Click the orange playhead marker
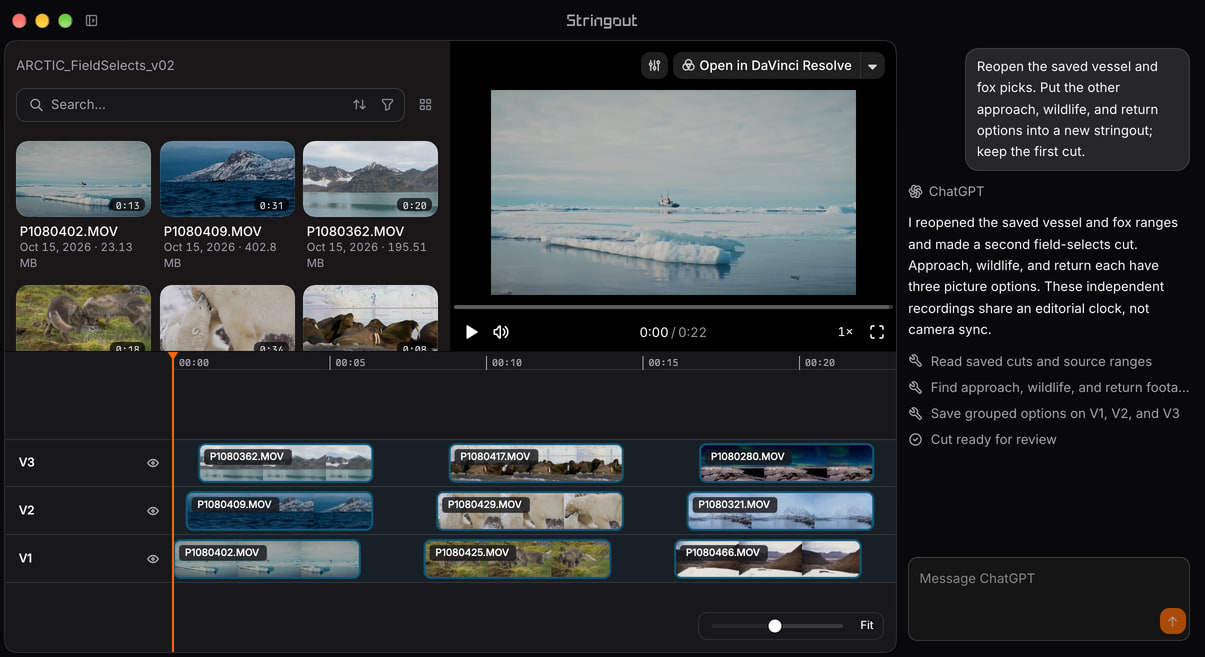Image resolution: width=1205 pixels, height=657 pixels. point(173,357)
